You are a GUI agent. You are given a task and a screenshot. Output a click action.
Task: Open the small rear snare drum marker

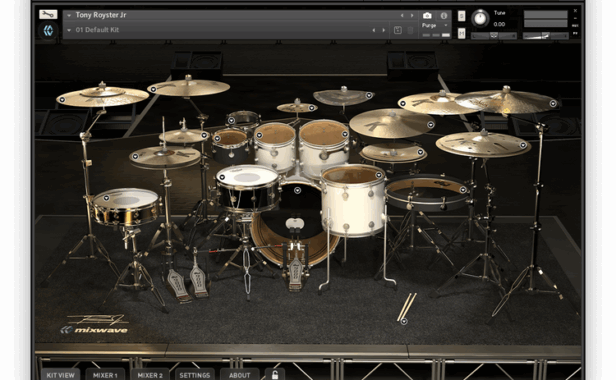click(231, 121)
